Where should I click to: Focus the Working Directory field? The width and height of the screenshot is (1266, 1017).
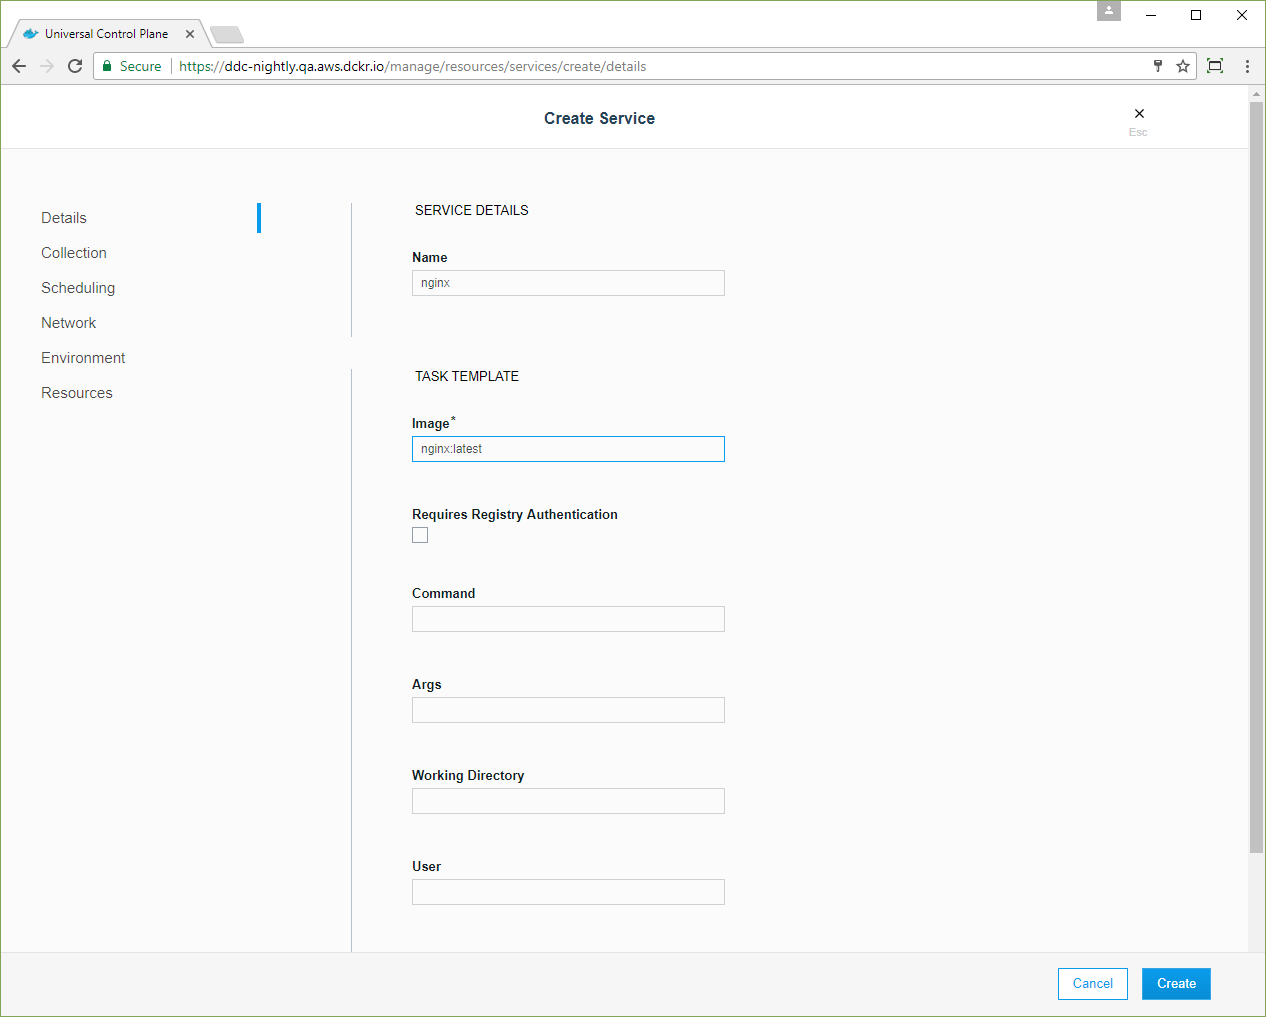568,801
